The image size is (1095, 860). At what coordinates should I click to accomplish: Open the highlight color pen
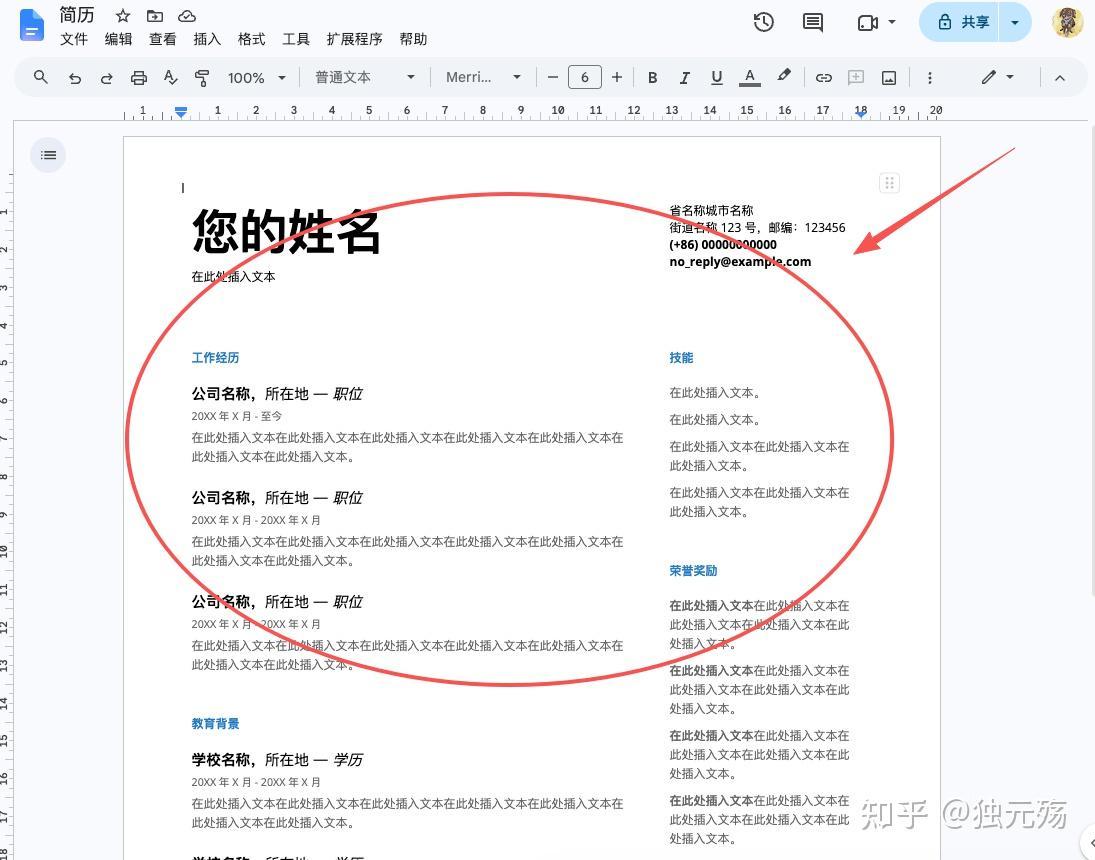784,75
